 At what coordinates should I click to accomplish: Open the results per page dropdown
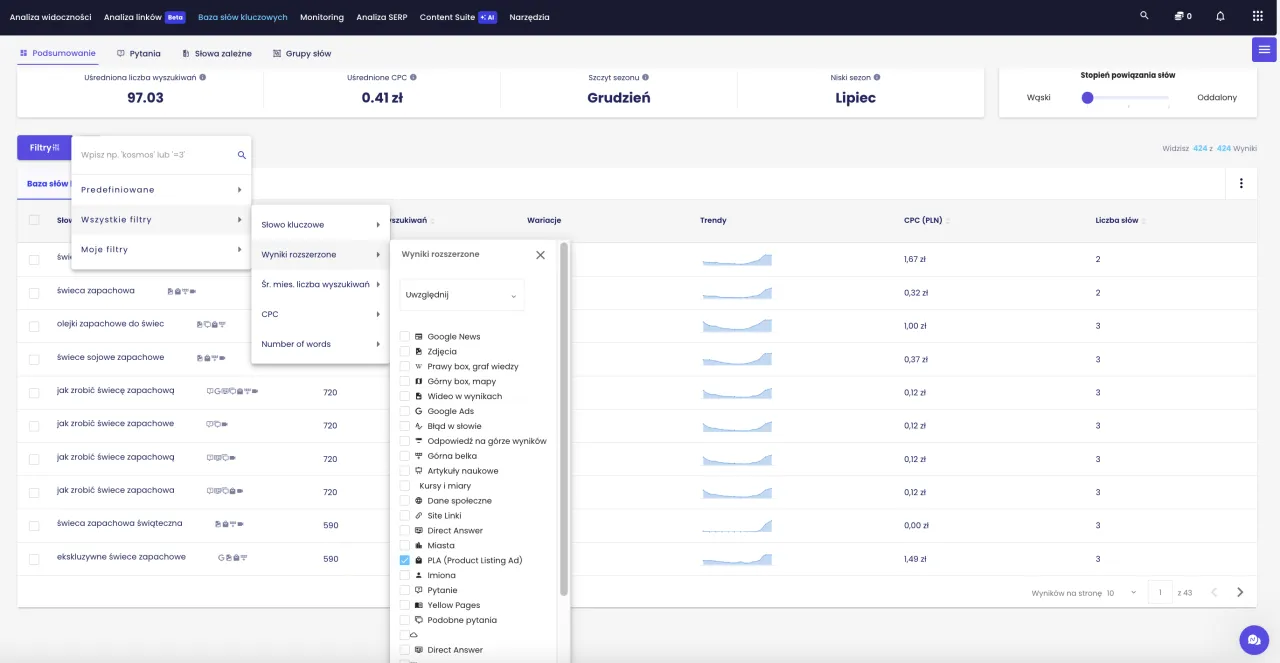[x=1122, y=593]
